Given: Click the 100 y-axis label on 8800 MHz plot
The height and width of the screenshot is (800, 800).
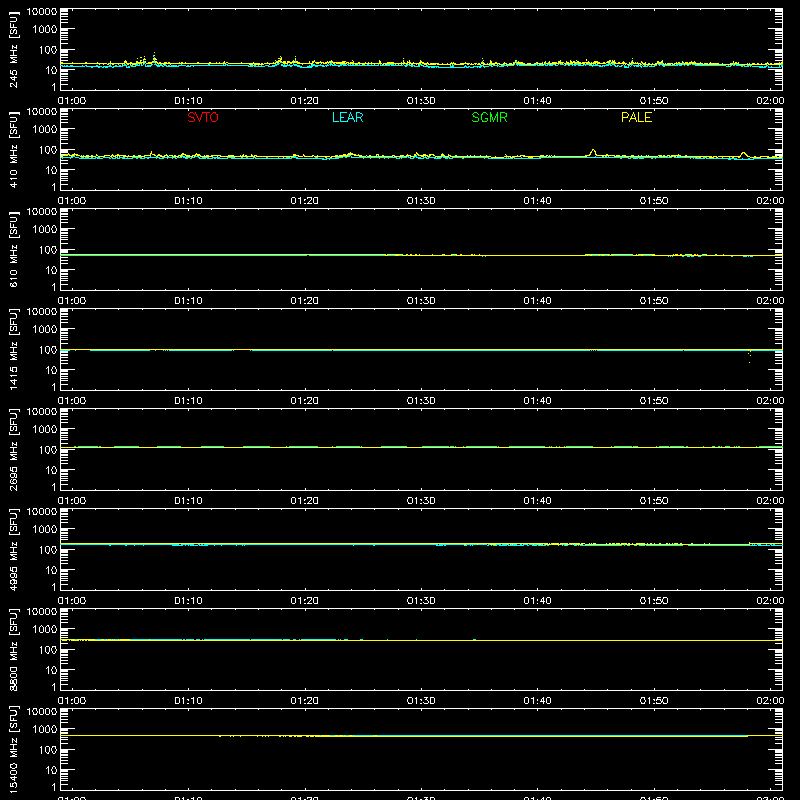Looking at the screenshot, I should tap(48, 650).
